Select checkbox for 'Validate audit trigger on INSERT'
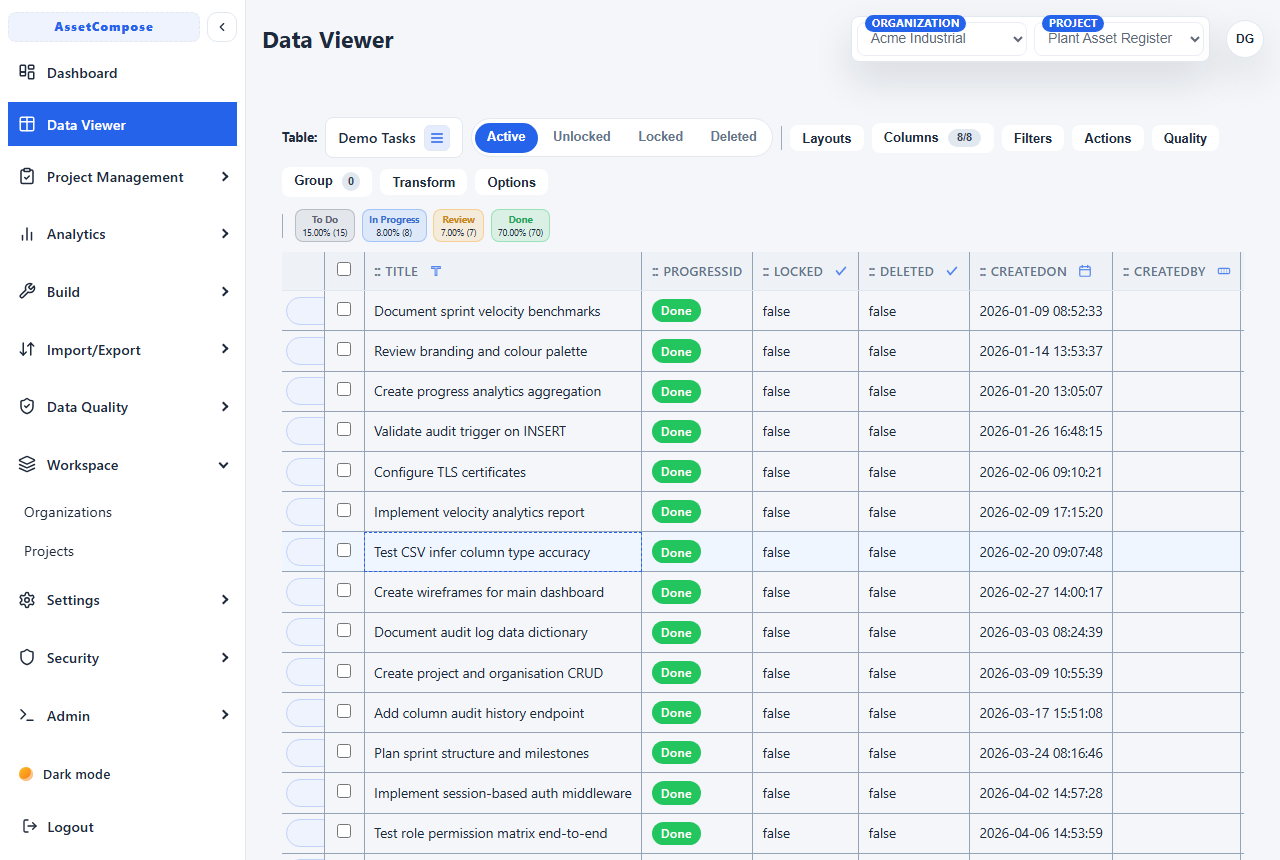Viewport: 1280px width, 860px height. 344,429
